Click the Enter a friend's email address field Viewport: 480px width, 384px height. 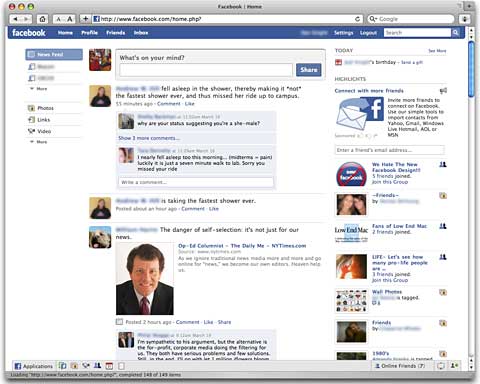pos(389,150)
